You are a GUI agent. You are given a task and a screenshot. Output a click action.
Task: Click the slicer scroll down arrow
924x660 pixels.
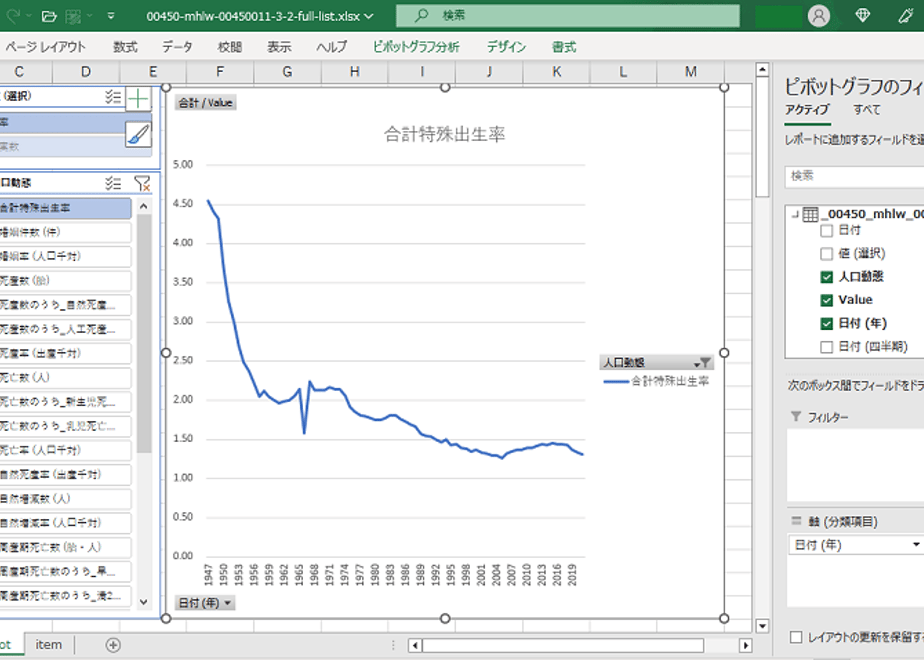[143, 602]
